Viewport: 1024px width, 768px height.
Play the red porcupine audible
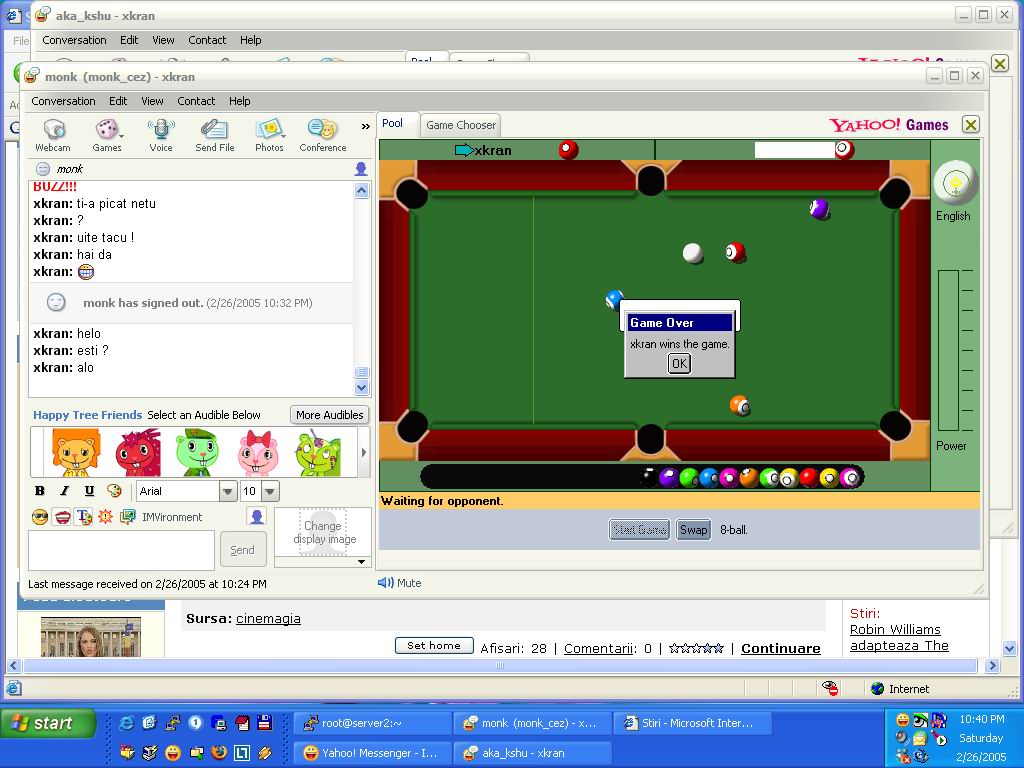click(x=138, y=452)
